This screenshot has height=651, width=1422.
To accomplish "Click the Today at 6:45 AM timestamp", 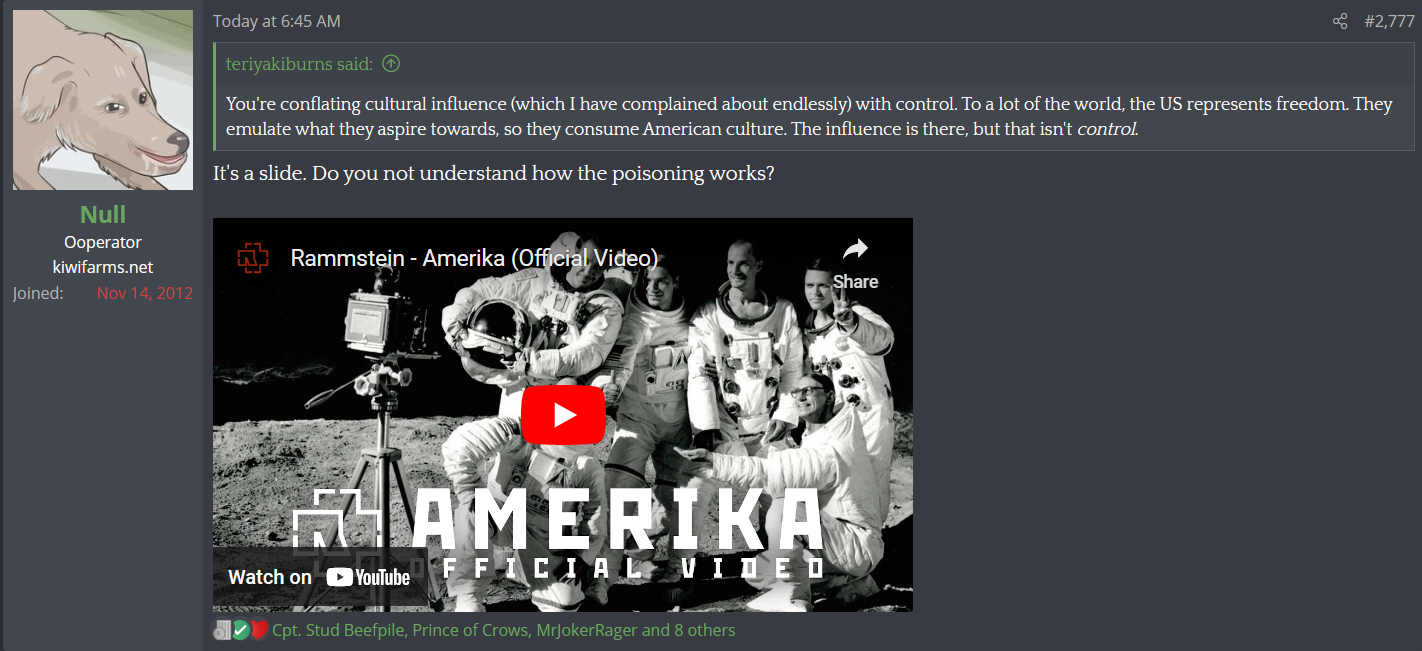I will pyautogui.click(x=277, y=21).
